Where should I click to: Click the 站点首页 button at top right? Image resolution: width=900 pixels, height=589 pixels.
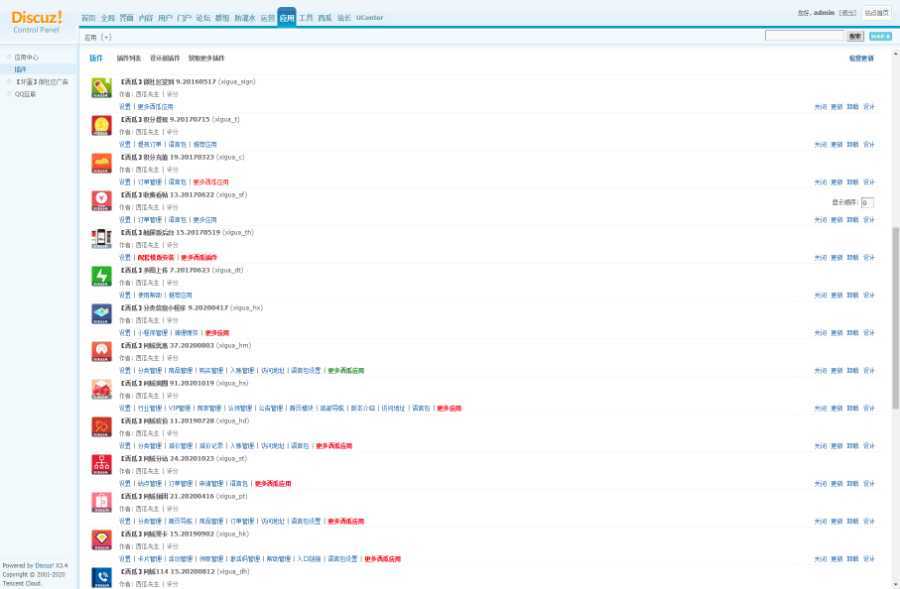tap(877, 12)
